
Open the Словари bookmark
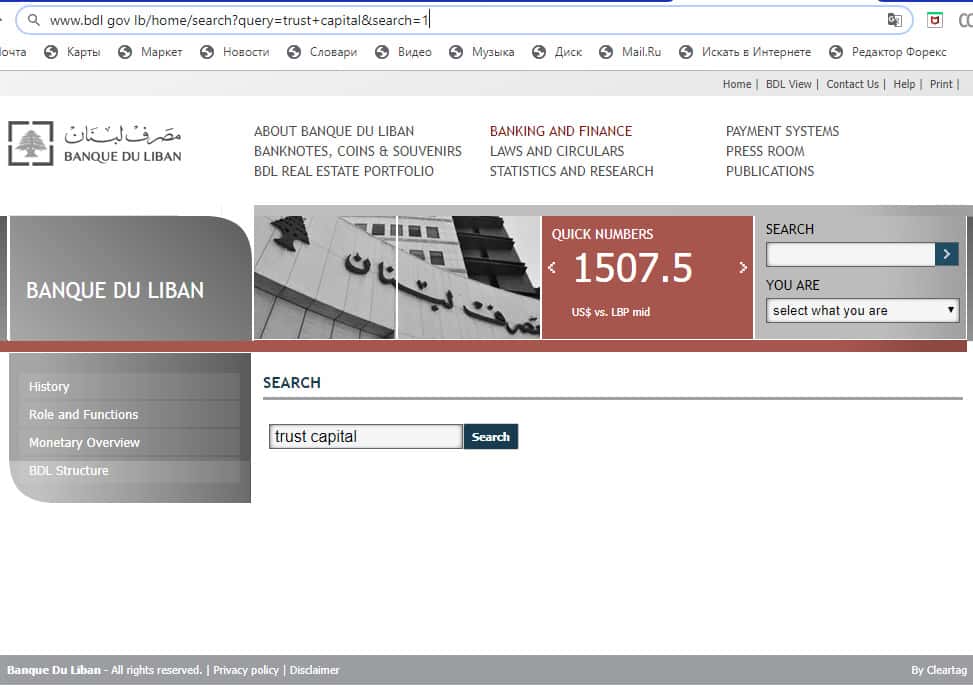click(x=322, y=52)
